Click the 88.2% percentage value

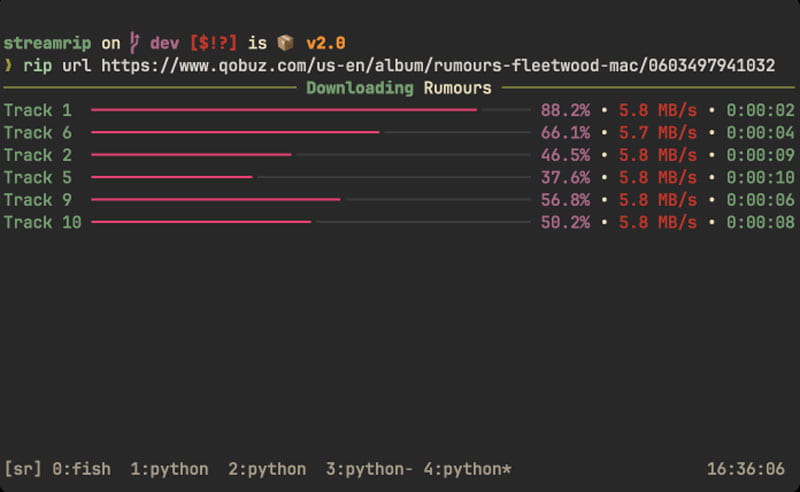pyautogui.click(x=565, y=110)
